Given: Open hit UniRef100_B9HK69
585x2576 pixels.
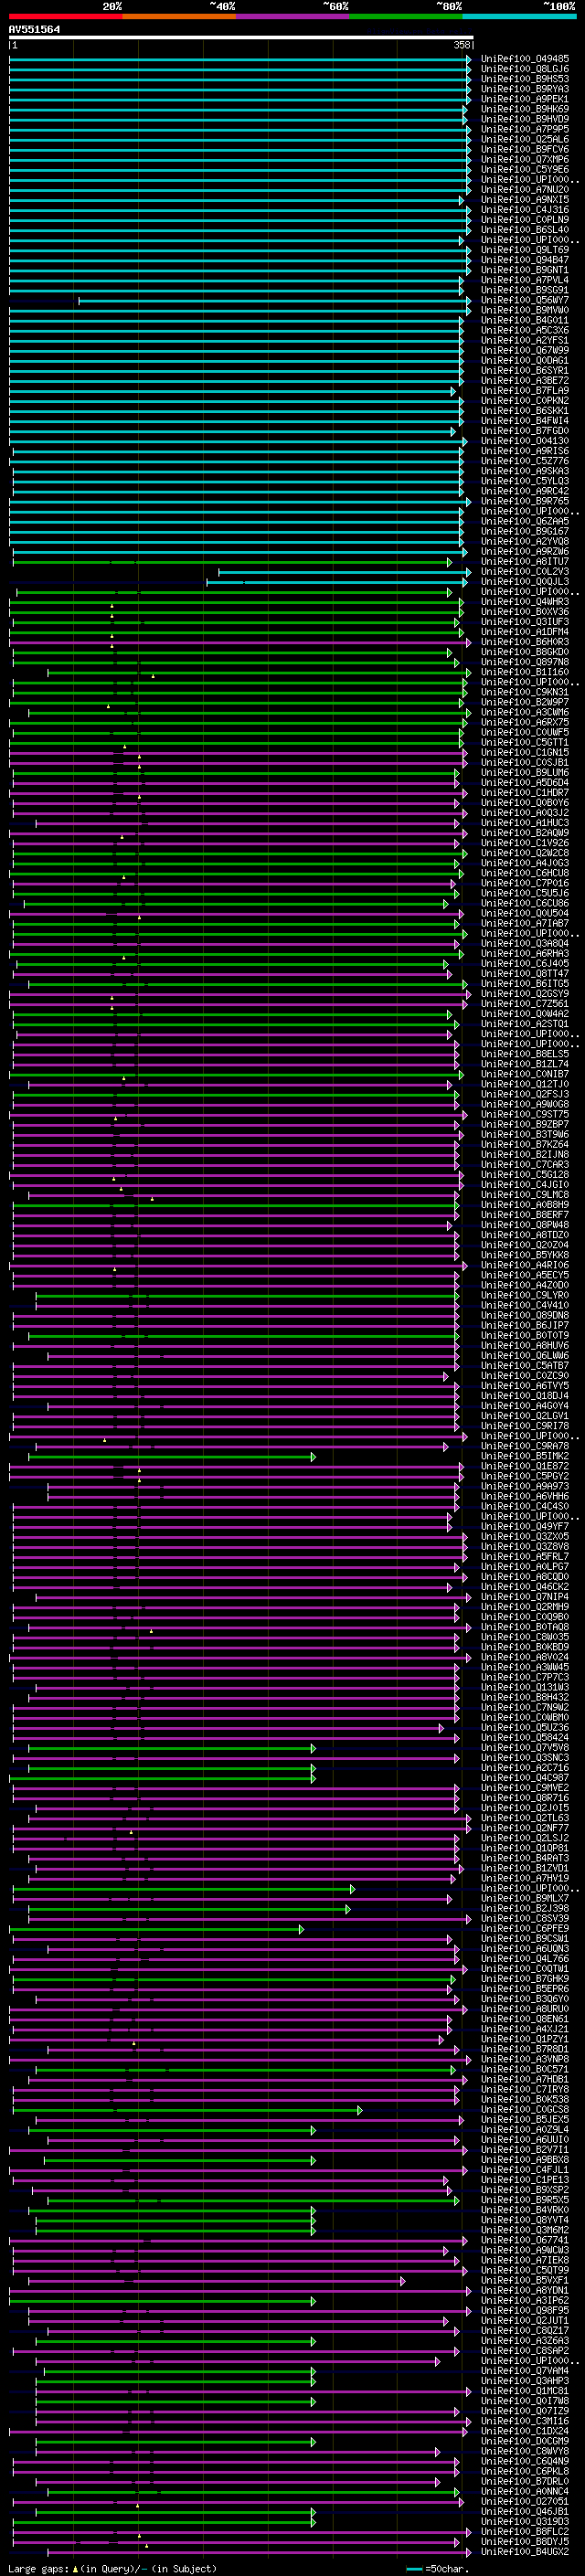Looking at the screenshot, I should 525,109.
